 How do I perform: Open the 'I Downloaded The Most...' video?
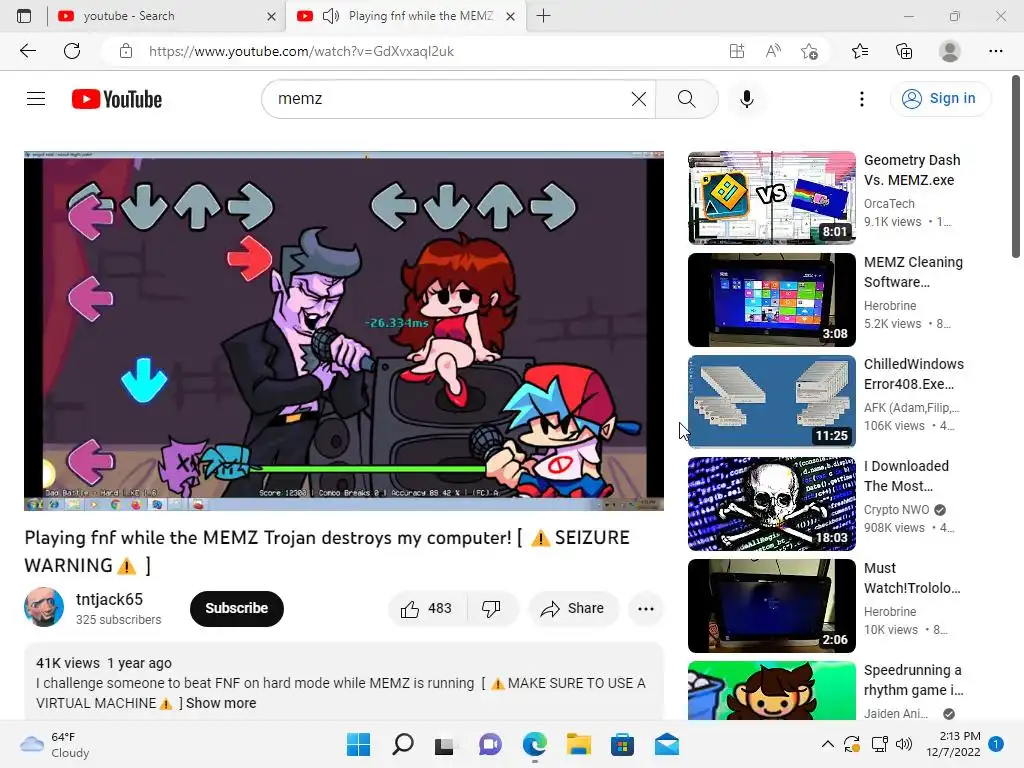[x=906, y=475]
